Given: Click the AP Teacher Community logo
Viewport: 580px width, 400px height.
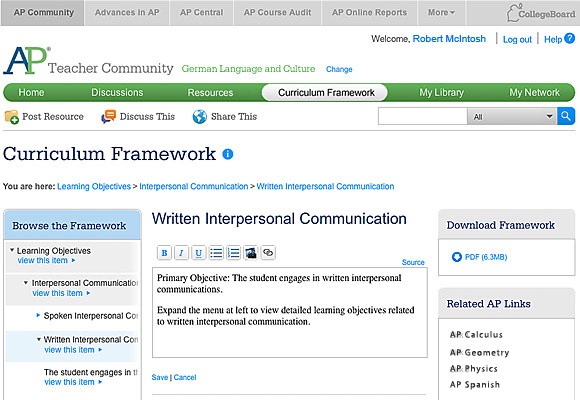Looking at the screenshot, I should tap(88, 61).
